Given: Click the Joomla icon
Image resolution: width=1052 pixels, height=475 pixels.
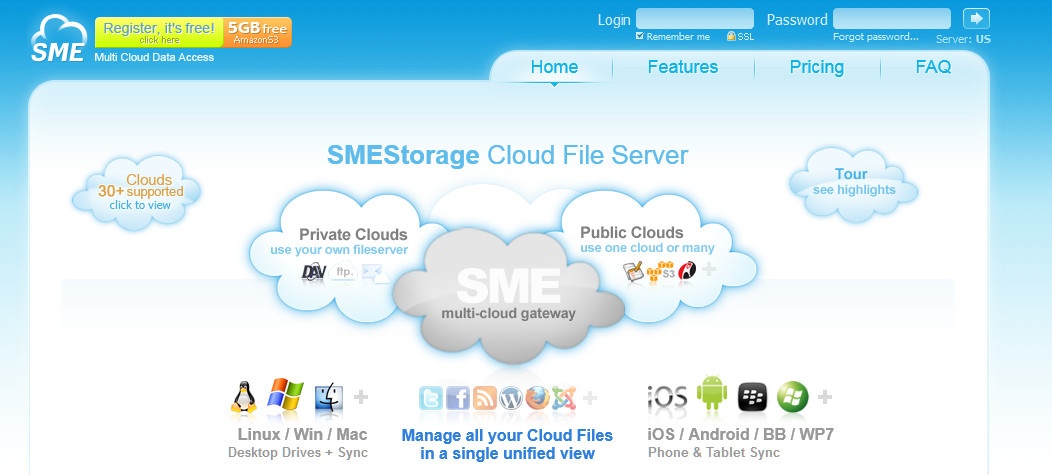Looking at the screenshot, I should click(x=564, y=398).
